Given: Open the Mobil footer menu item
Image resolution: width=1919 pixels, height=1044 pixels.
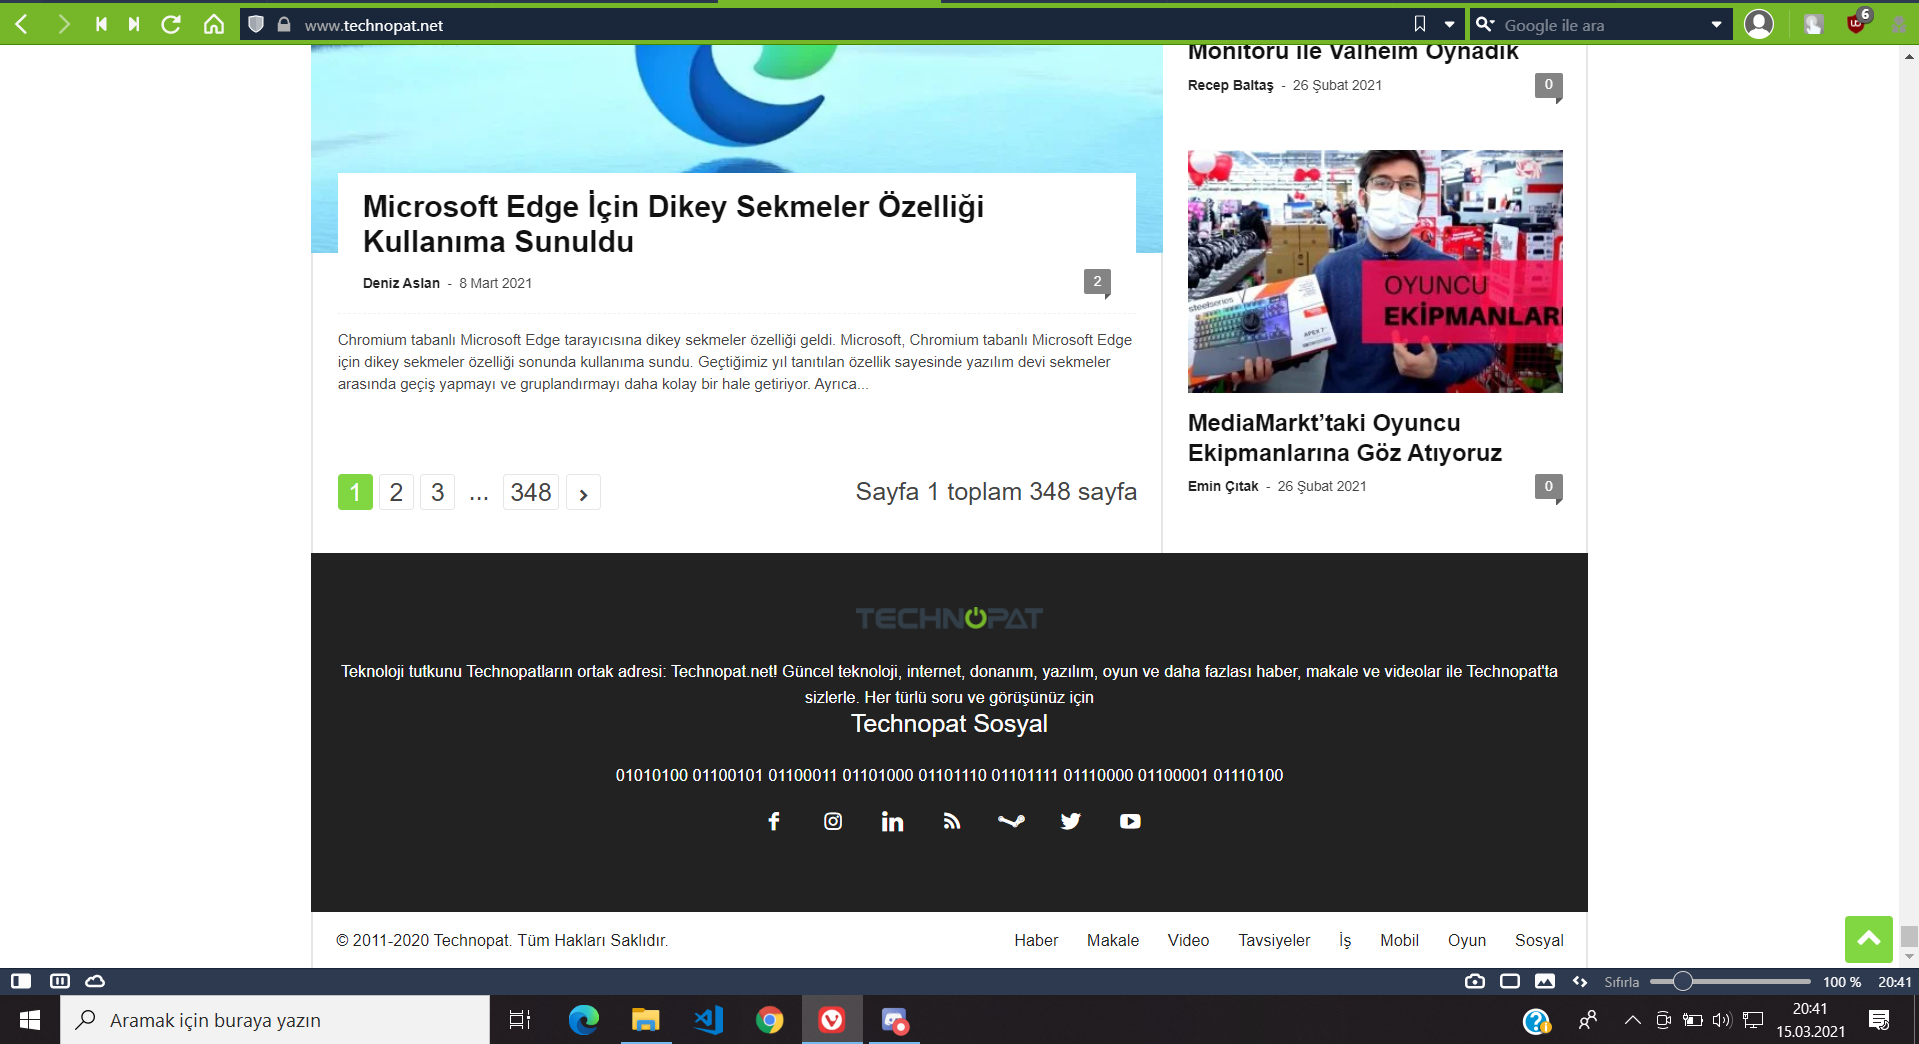Looking at the screenshot, I should (1399, 940).
